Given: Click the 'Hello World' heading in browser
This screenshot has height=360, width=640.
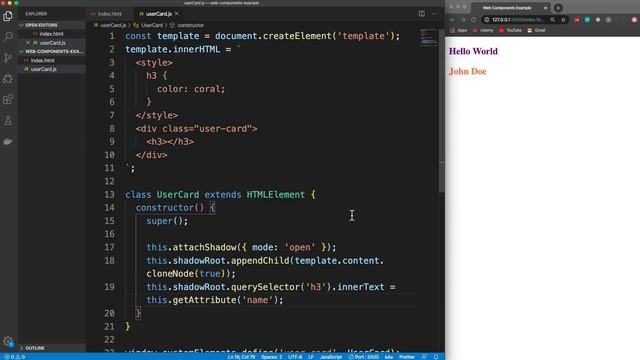Looking at the screenshot, I should pos(473,51).
